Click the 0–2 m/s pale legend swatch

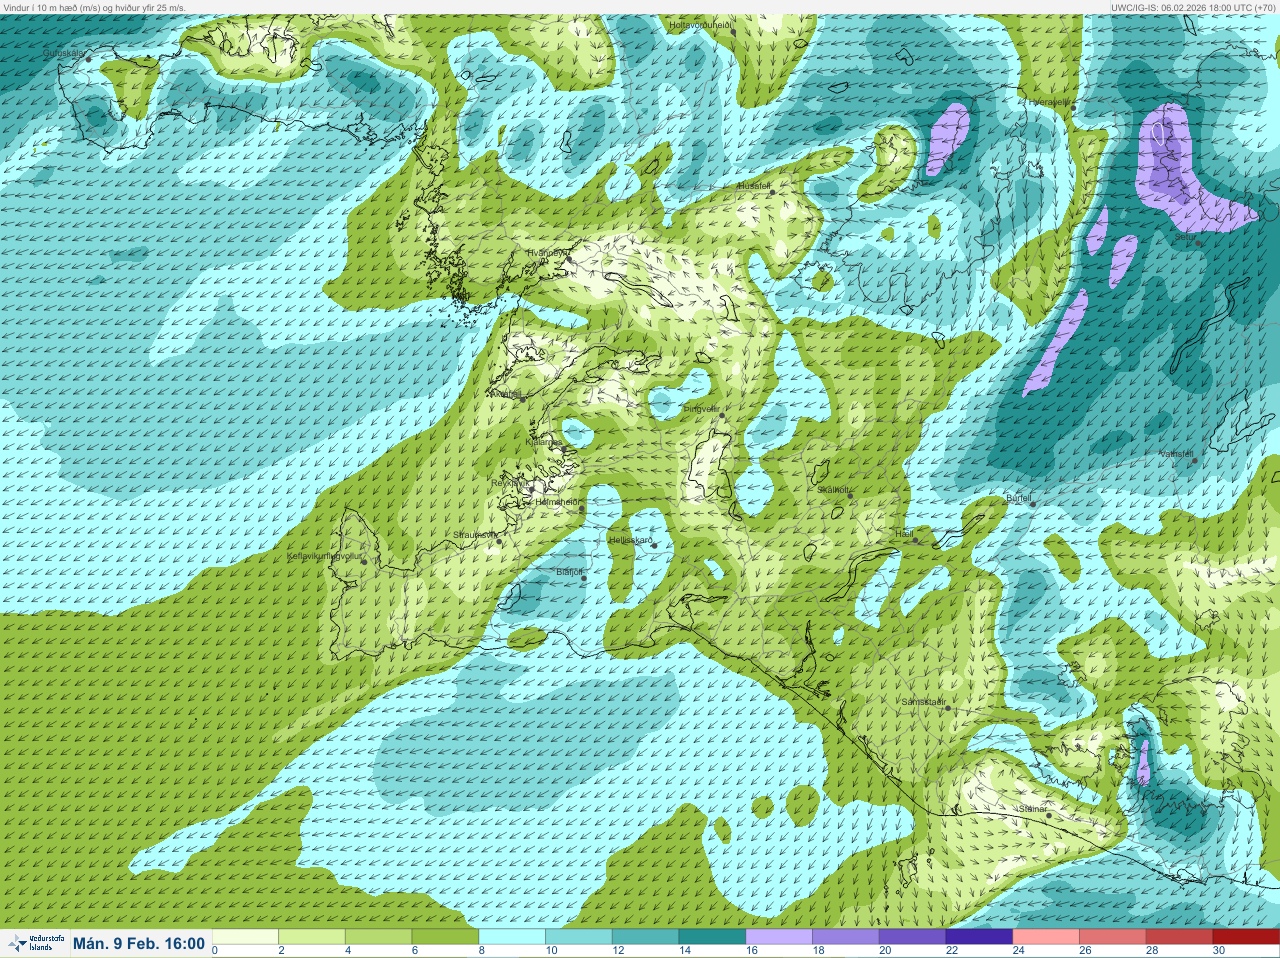(245, 937)
